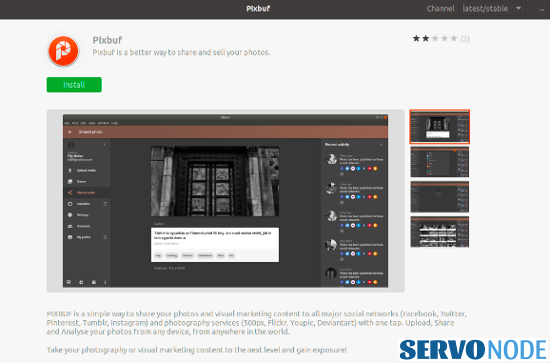The width and height of the screenshot is (550, 363).
Task: Click the upload media icon in preview sidebar
Action: click(70, 170)
